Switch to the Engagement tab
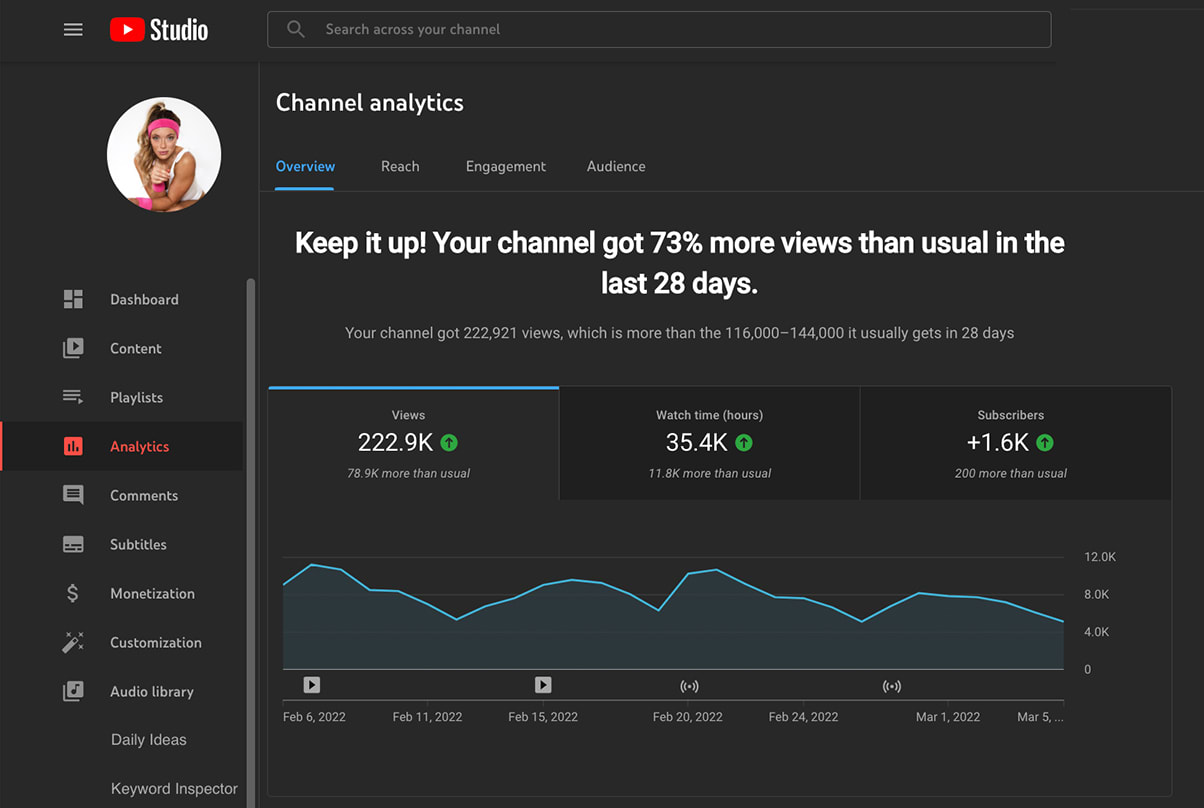The height and width of the screenshot is (808, 1204). coord(505,166)
